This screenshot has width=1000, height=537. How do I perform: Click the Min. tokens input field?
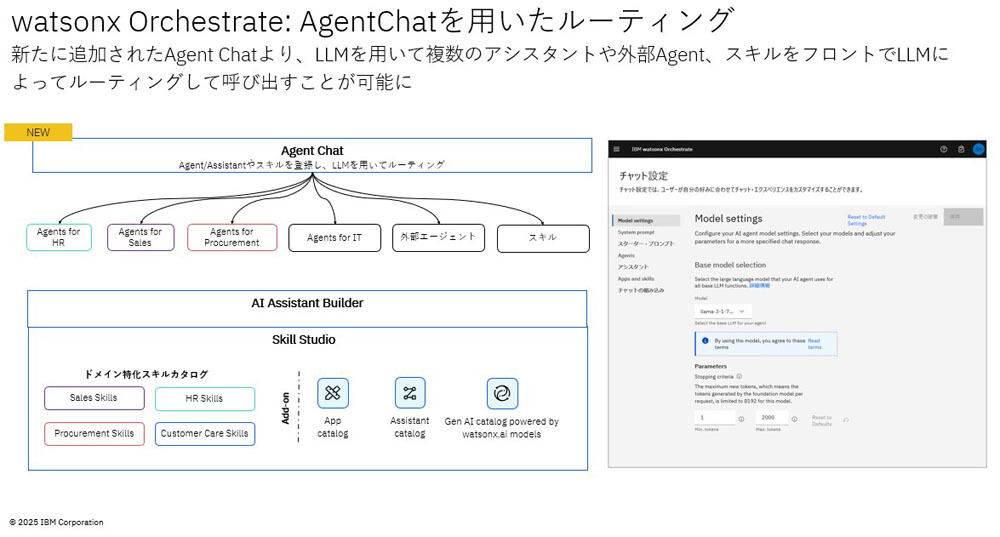[714, 418]
